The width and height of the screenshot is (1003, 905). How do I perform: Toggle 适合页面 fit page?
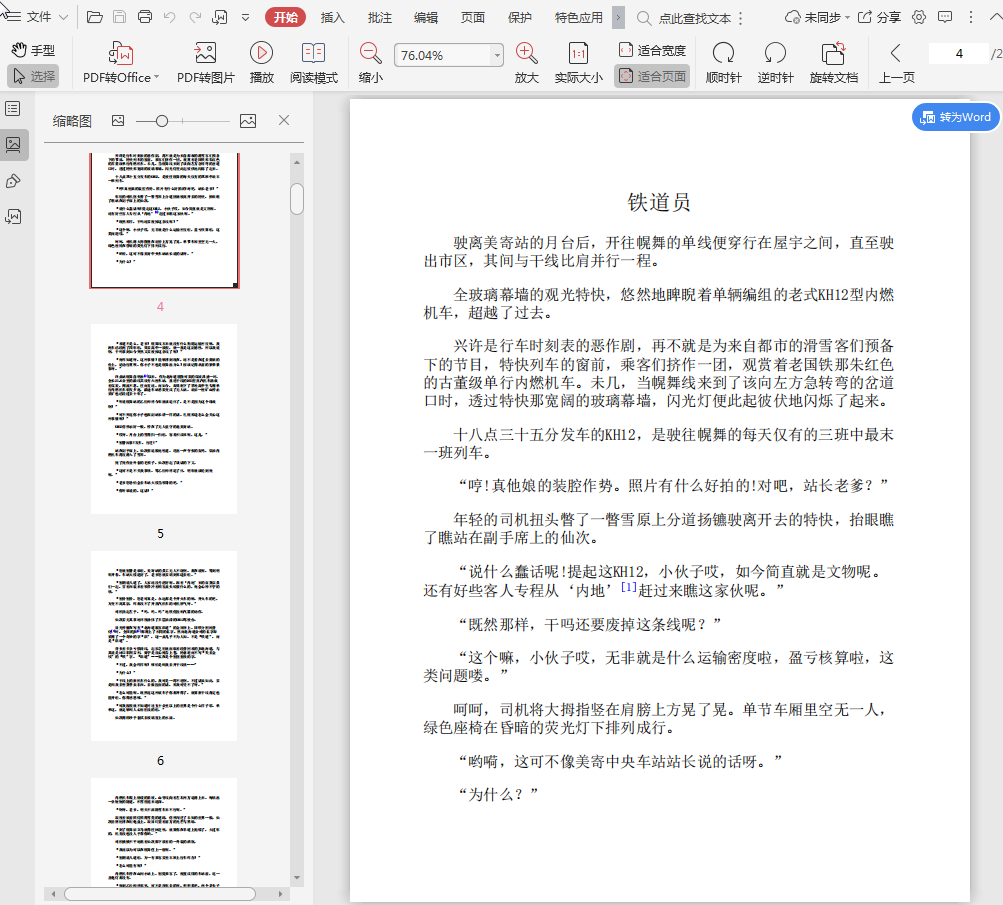tap(652, 76)
